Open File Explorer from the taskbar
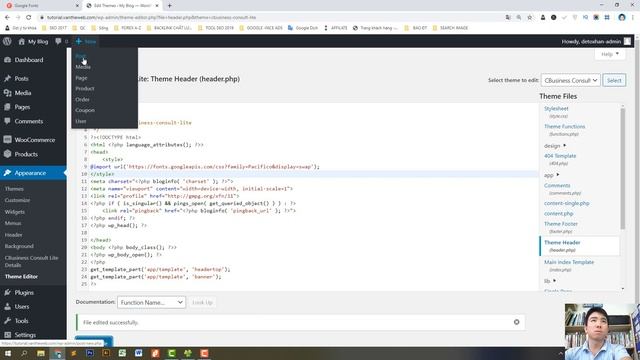This screenshot has width=640, height=360. [41, 353]
